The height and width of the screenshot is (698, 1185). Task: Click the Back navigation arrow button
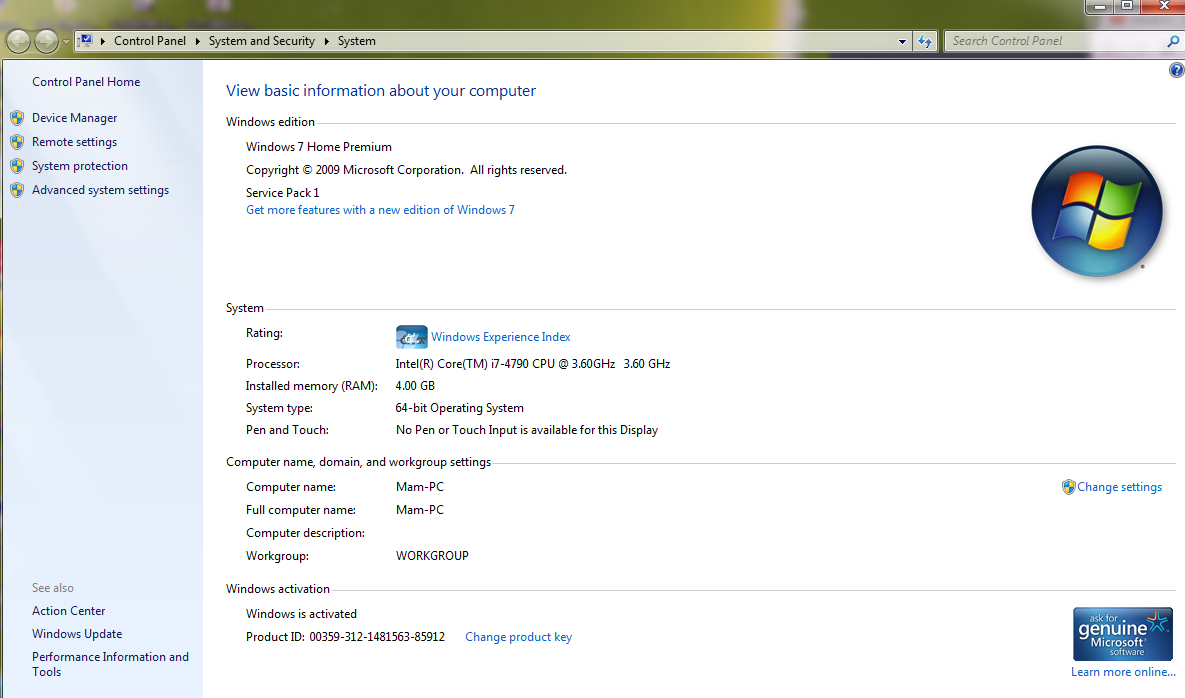[x=18, y=42]
